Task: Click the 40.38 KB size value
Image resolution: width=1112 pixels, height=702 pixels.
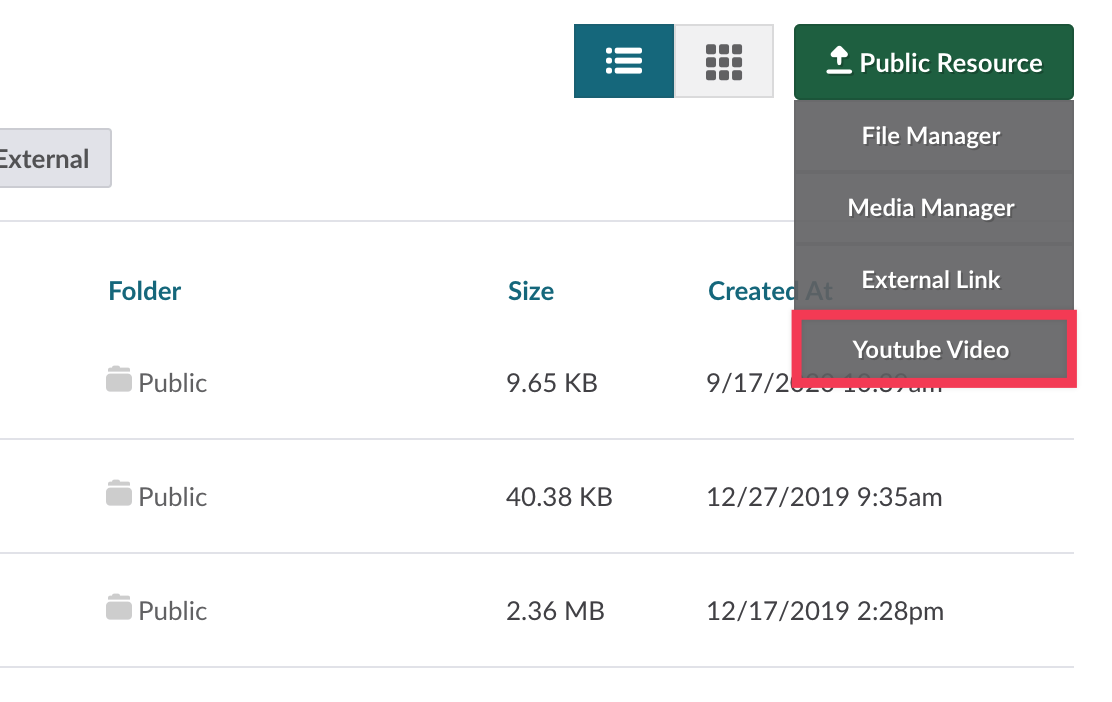Action: coord(559,497)
